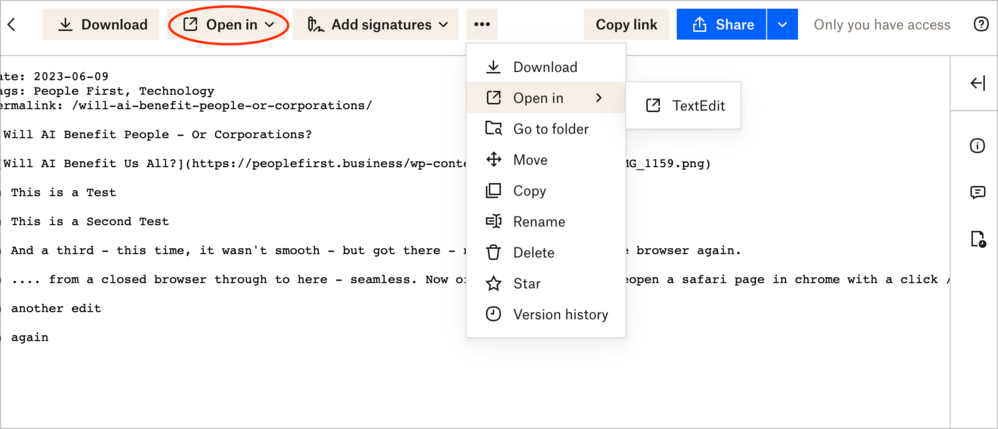This screenshot has width=998, height=429.
Task: Open the share options arrow dropdown
Action: [x=782, y=25]
